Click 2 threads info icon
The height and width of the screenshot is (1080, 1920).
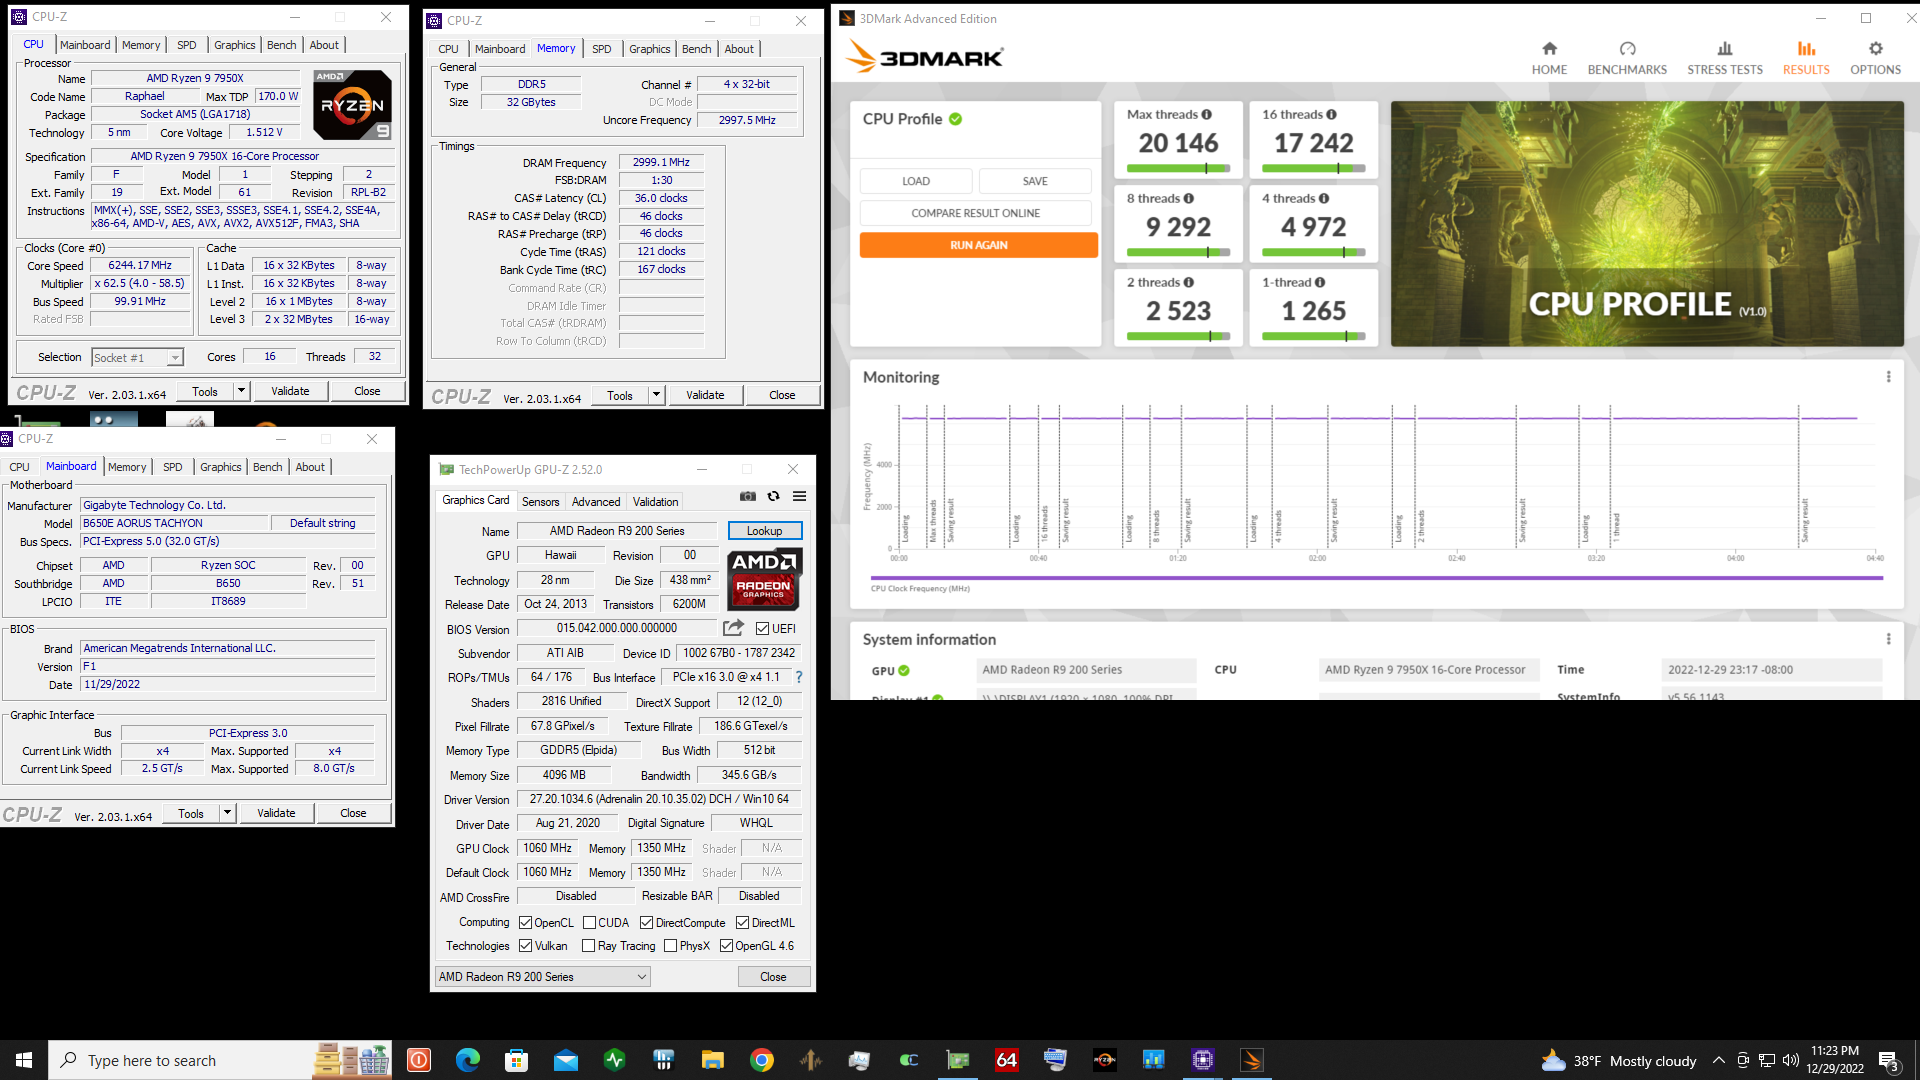pos(1189,283)
